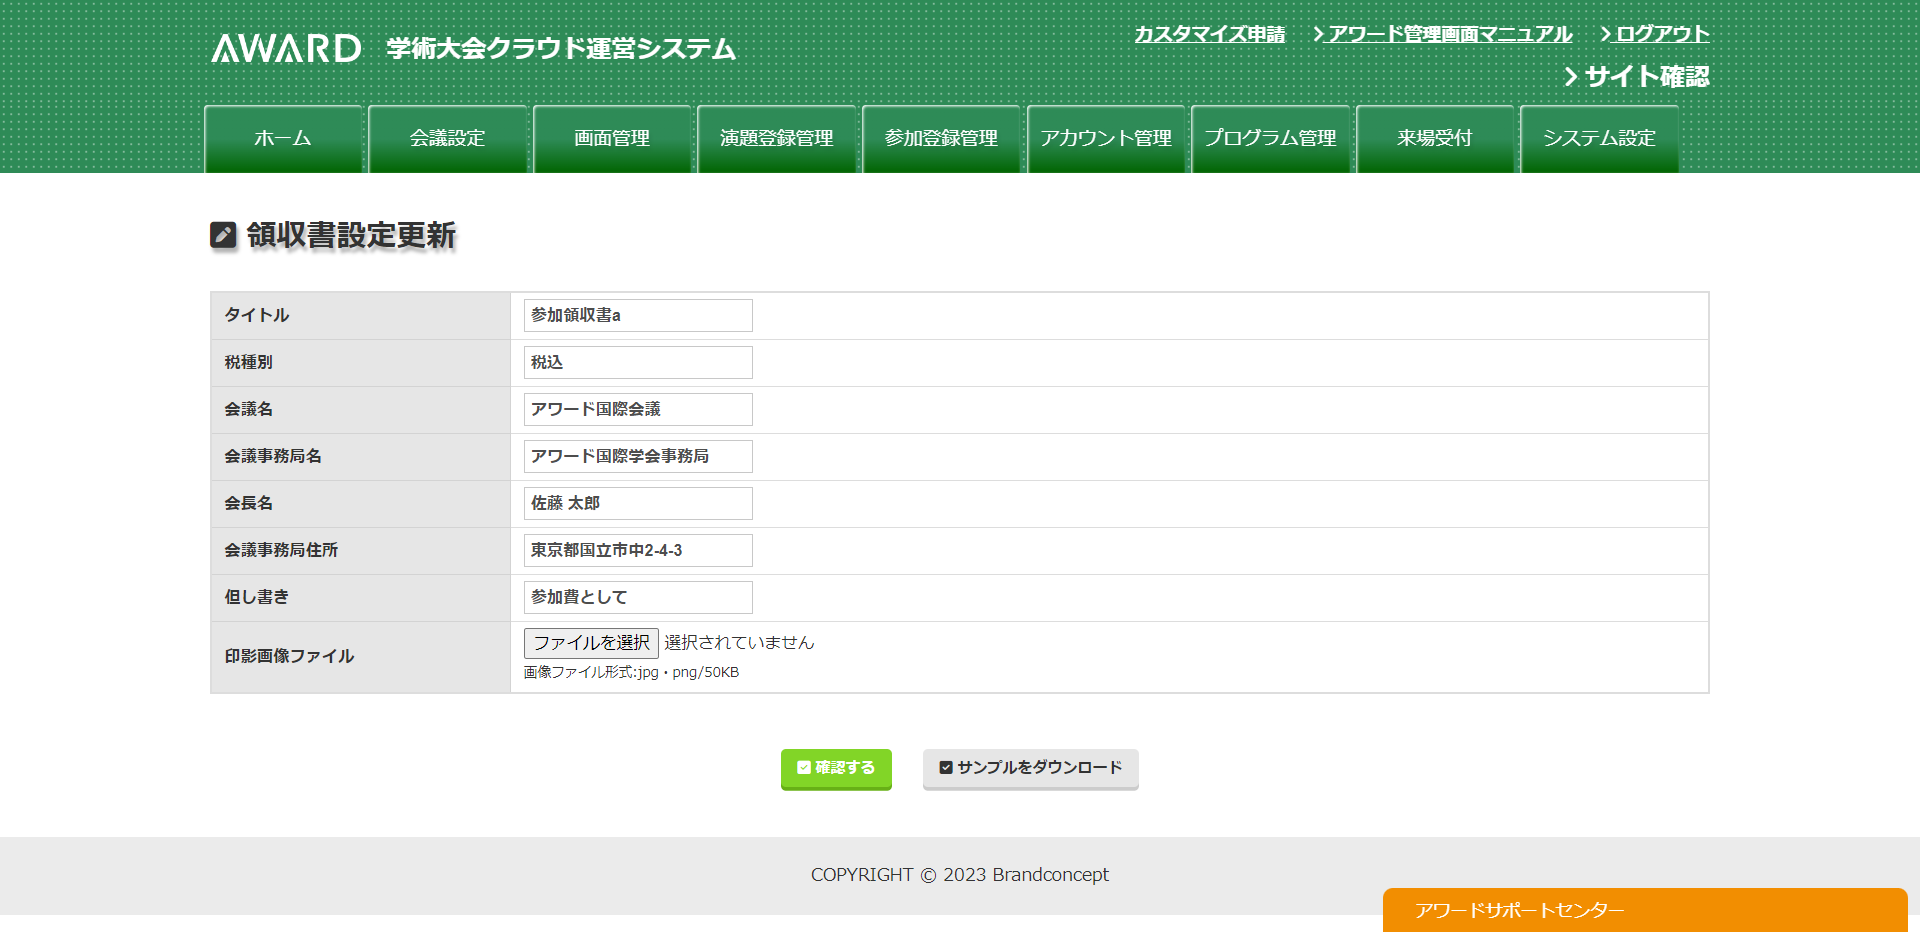Open the アカウント管理 tab

[x=1106, y=139]
